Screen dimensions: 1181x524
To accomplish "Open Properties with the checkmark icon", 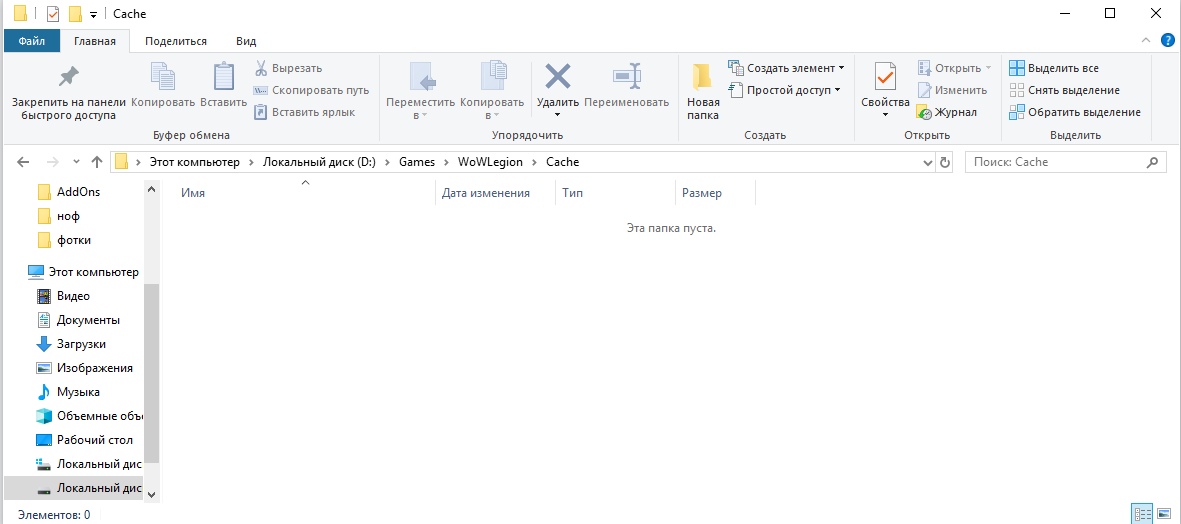I will click(x=885, y=78).
